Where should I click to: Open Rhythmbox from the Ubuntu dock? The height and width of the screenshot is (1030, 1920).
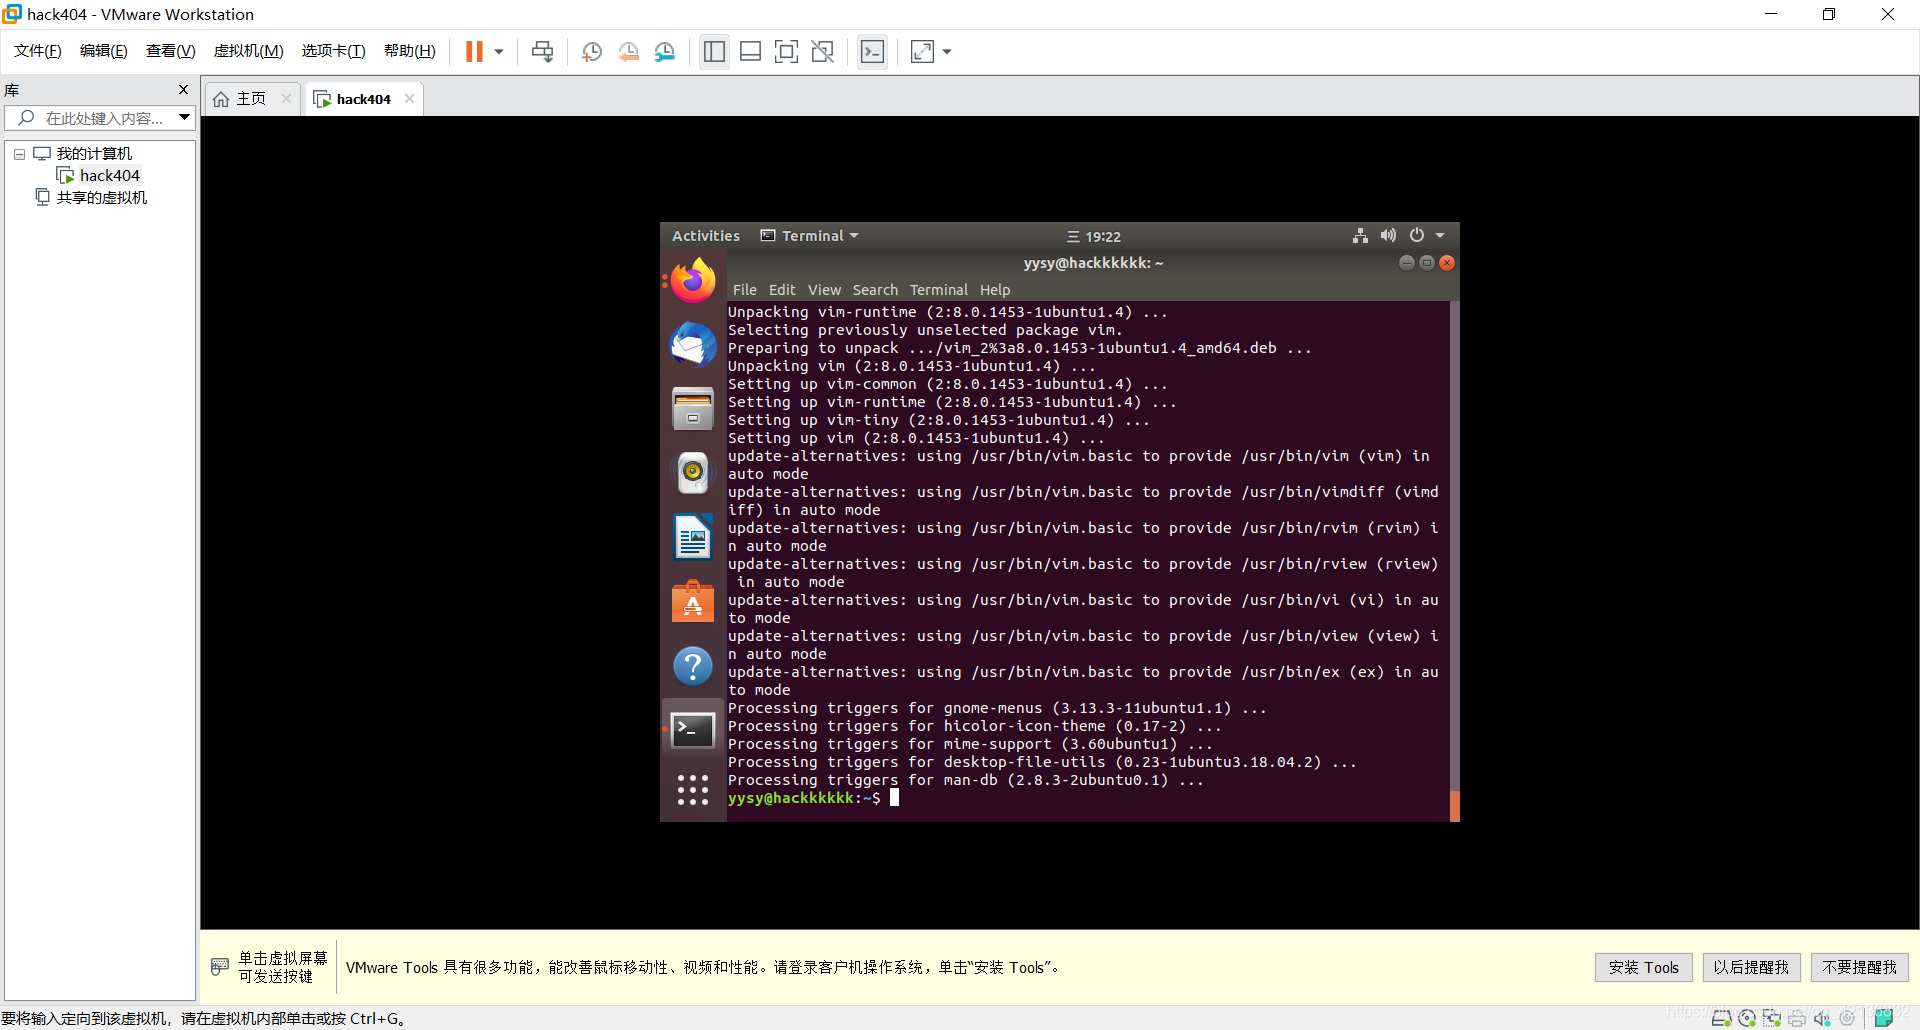(x=693, y=473)
